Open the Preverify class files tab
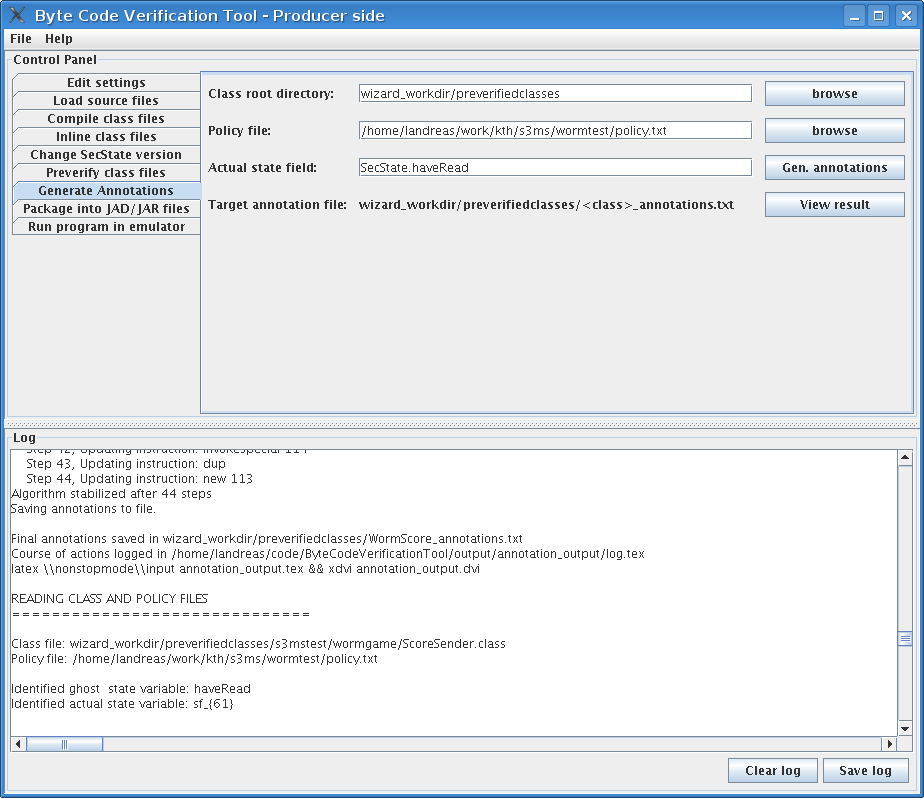 pyautogui.click(x=106, y=173)
